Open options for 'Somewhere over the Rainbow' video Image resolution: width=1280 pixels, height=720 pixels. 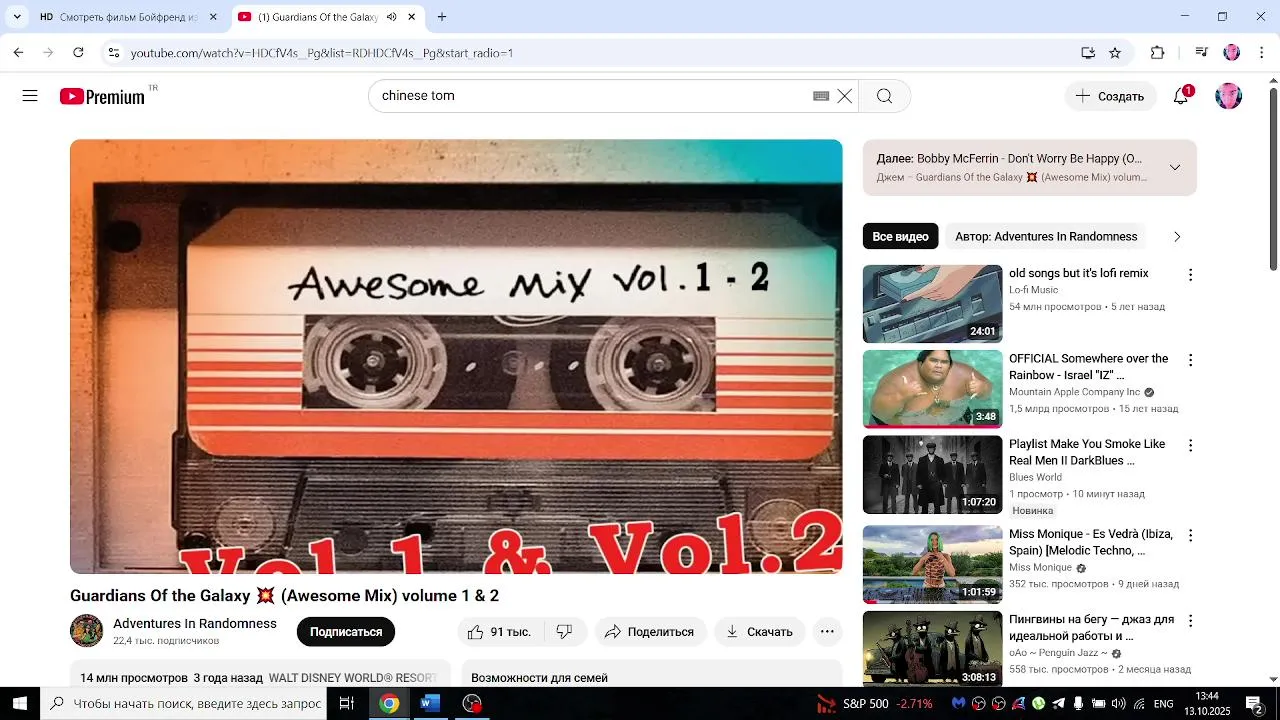click(x=1190, y=360)
